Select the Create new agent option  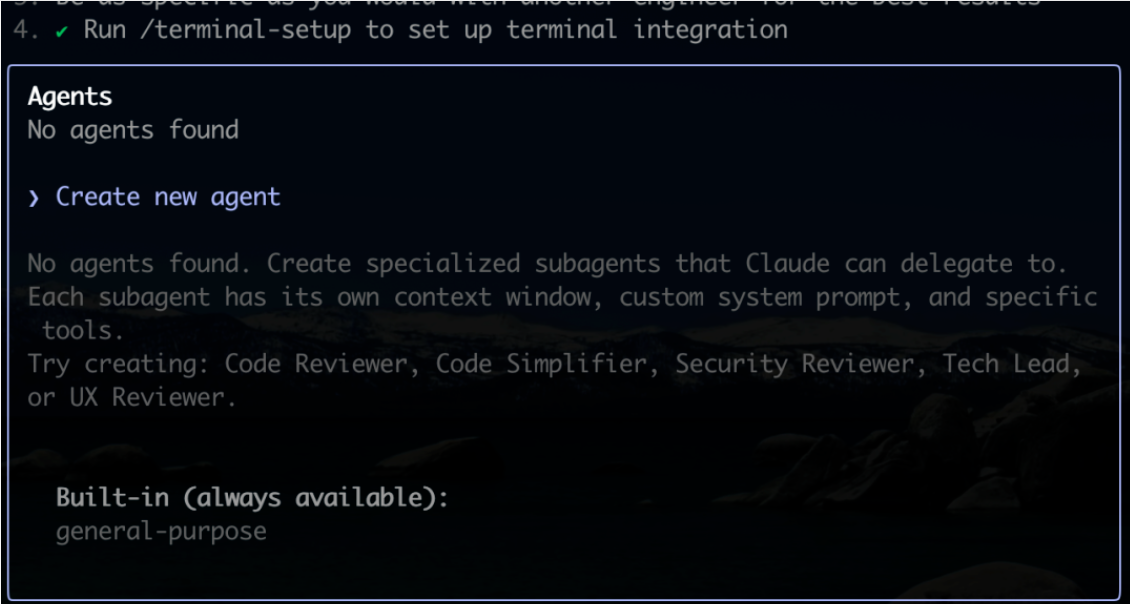[168, 197]
